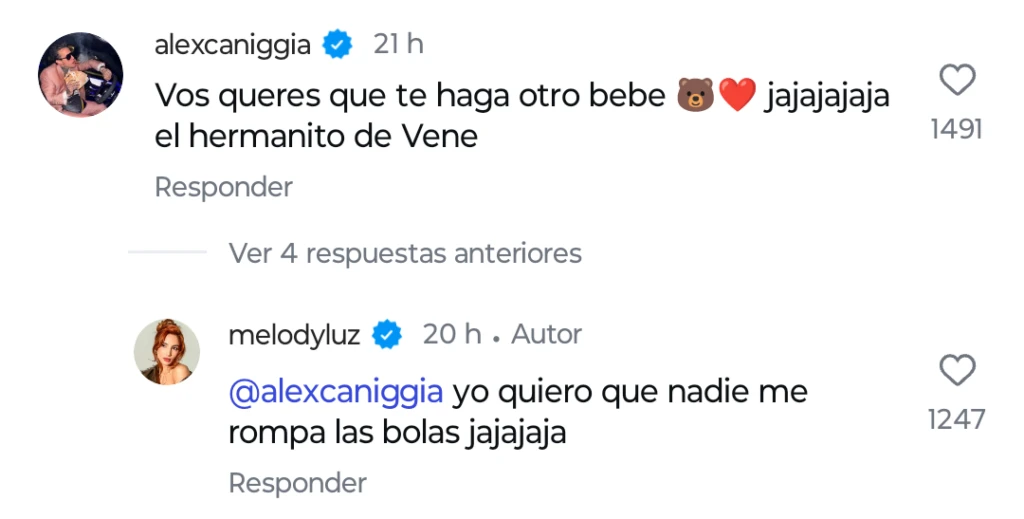
Task: Click the line beside Ver 4 respuestas
Action: 167,253
